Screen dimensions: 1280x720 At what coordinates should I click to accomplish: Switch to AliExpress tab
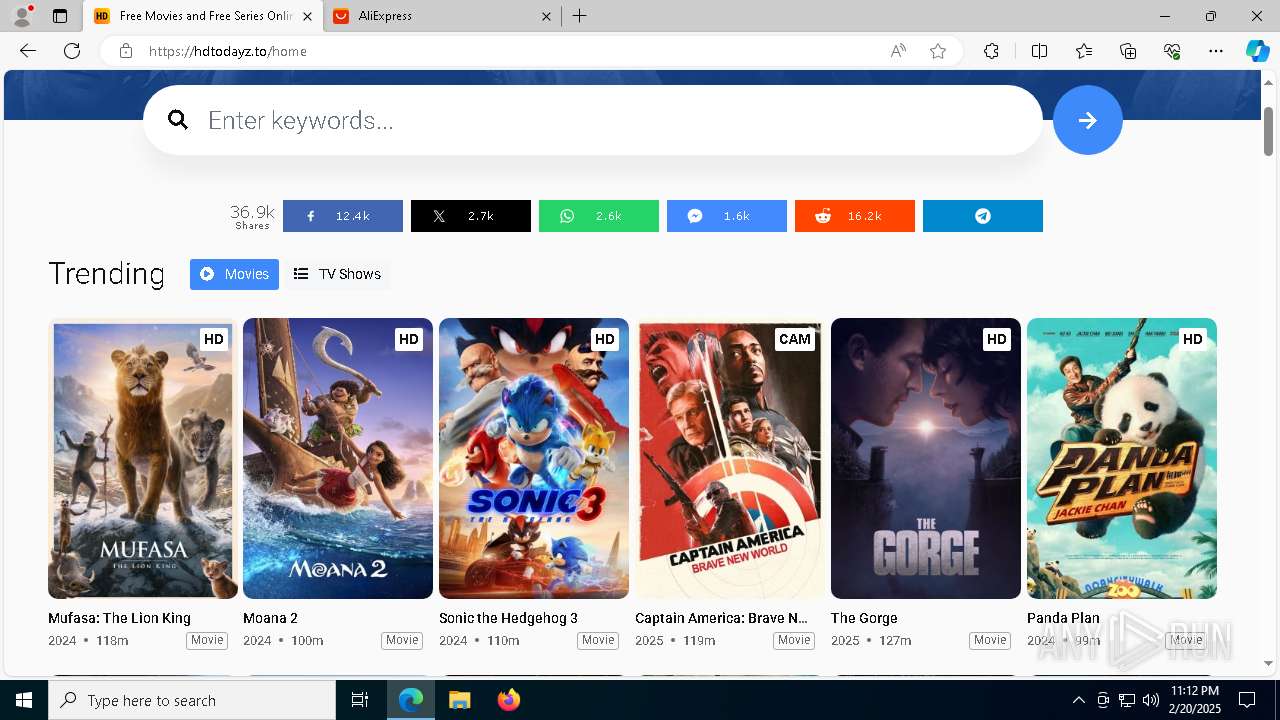click(440, 16)
